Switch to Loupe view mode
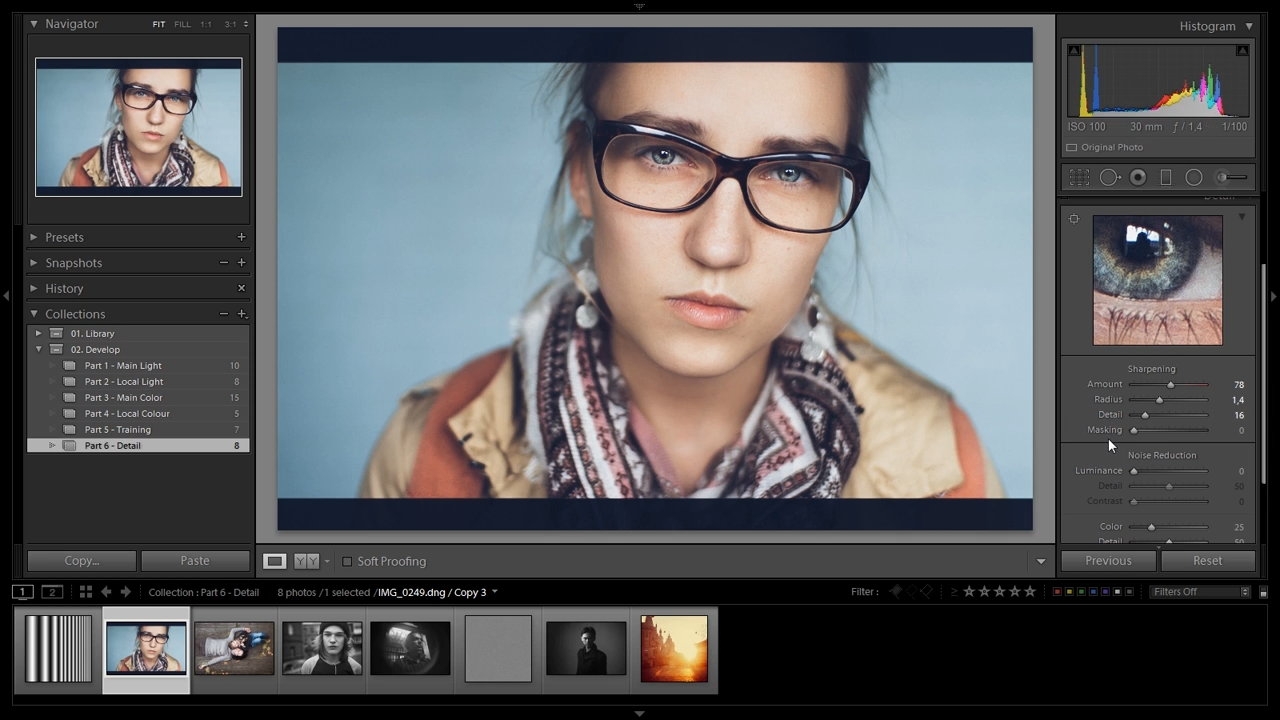 (x=274, y=561)
